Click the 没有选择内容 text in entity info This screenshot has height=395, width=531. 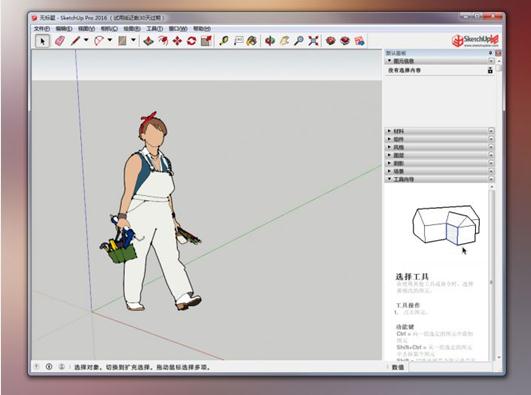pyautogui.click(x=404, y=70)
